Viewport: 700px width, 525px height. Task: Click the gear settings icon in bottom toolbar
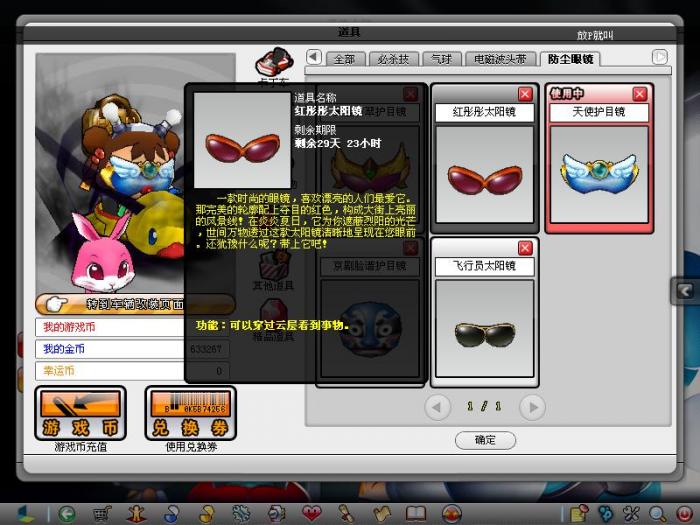tap(241, 514)
